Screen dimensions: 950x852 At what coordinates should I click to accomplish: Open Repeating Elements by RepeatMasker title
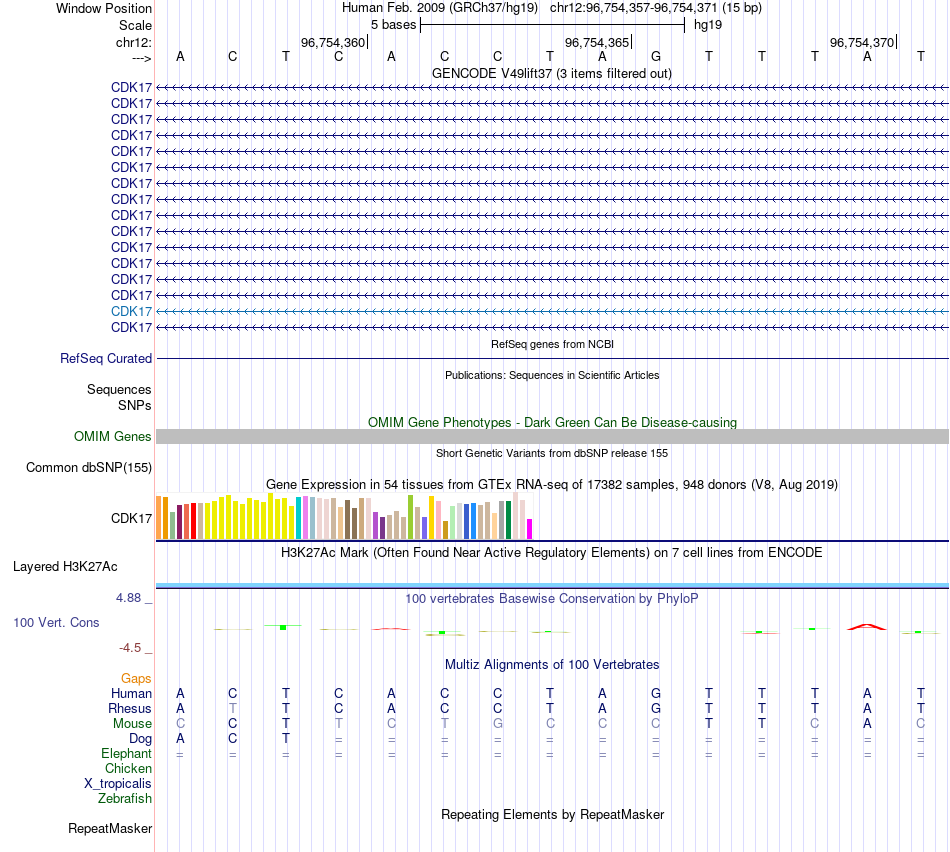tap(552, 815)
